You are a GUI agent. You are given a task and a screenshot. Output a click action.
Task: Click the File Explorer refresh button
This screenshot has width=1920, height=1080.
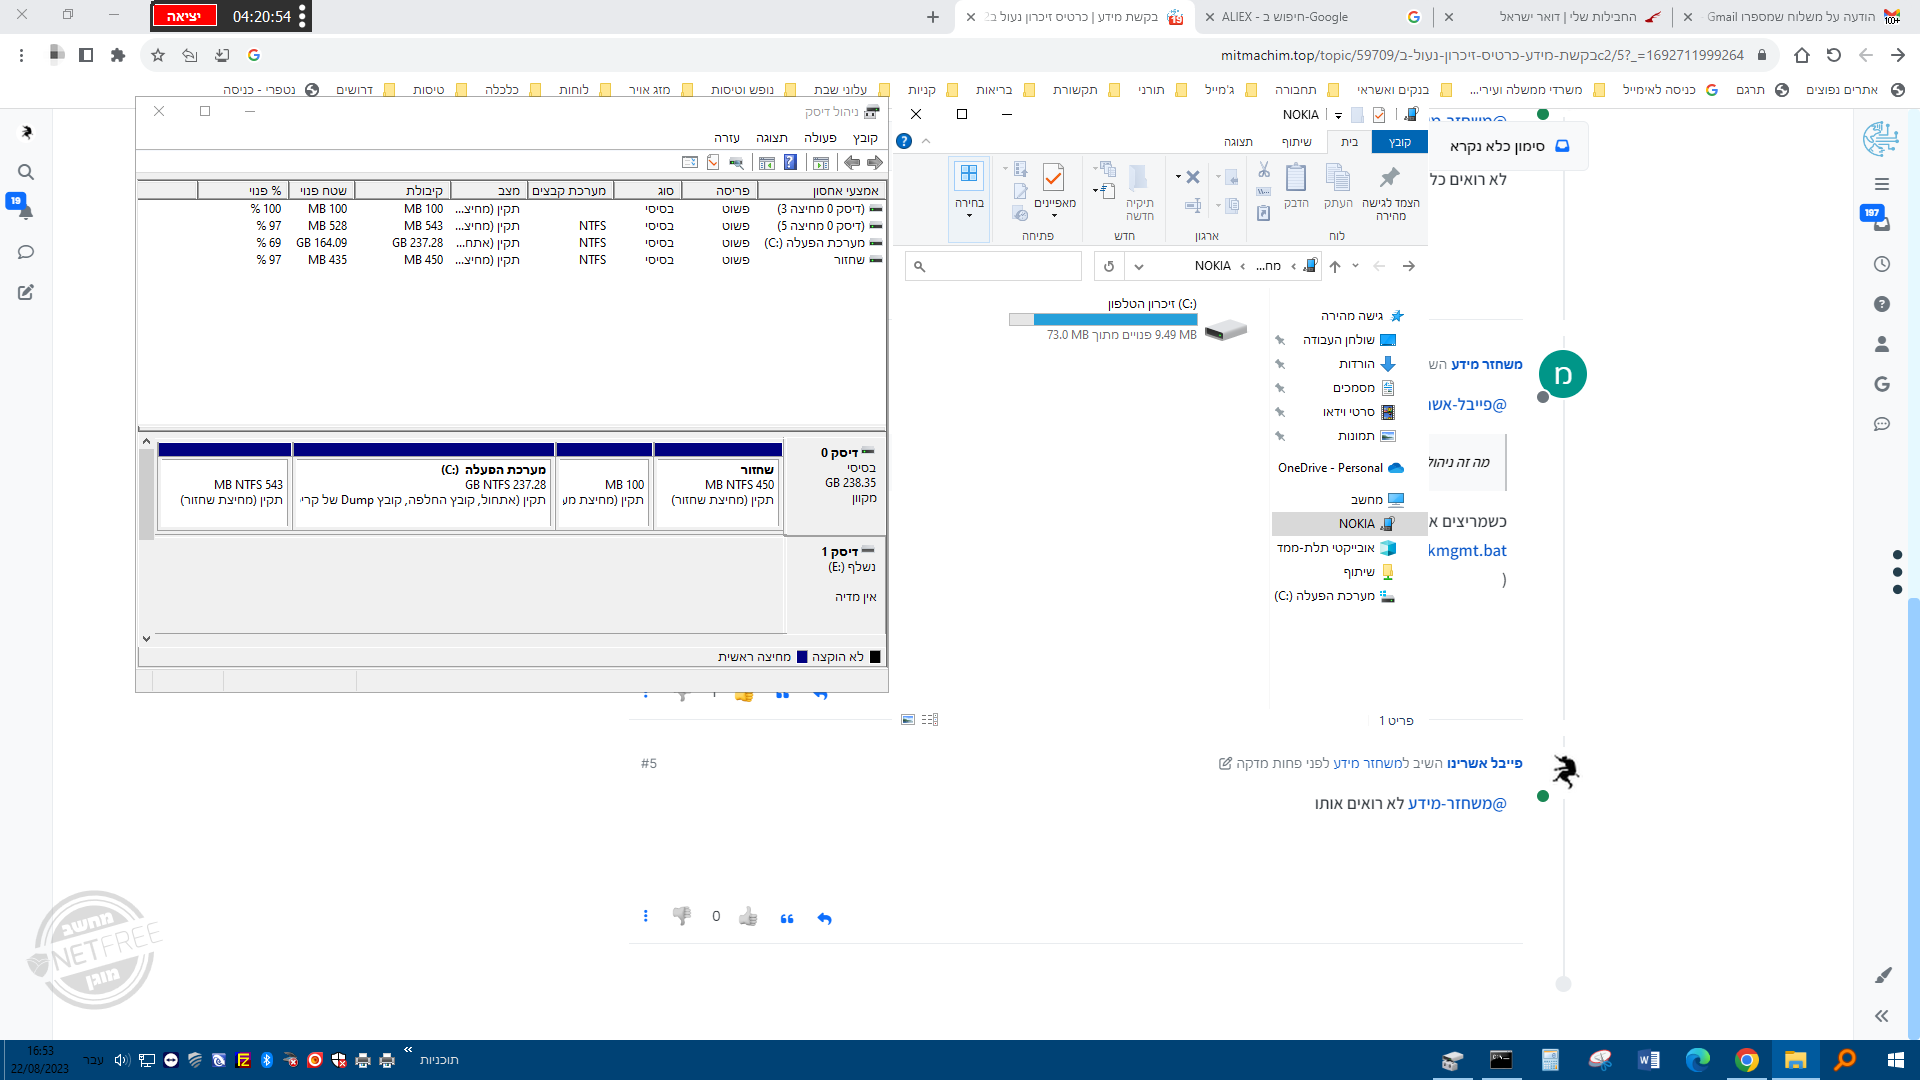(x=1109, y=266)
